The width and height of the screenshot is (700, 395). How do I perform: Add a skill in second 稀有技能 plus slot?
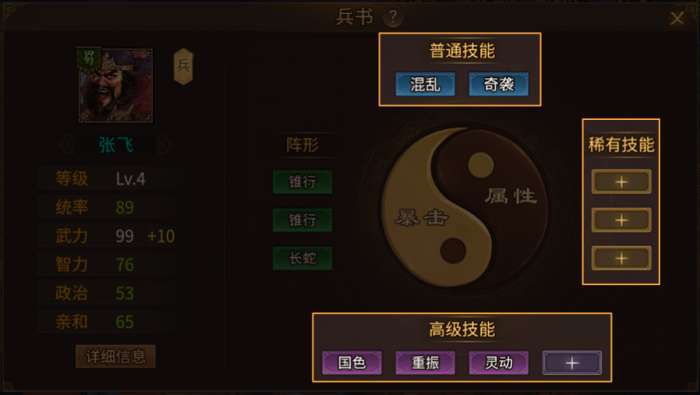[621, 220]
